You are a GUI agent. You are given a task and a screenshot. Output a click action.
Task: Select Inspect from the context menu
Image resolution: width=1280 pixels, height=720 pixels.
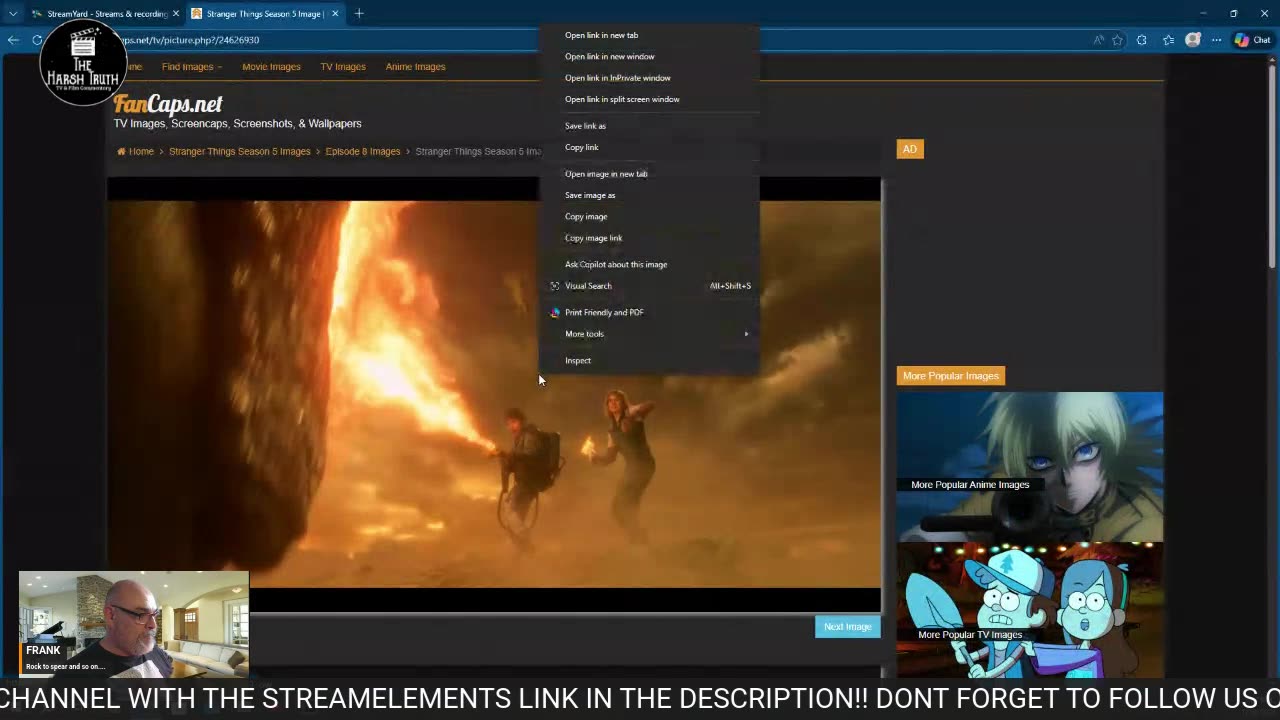pos(649,361)
